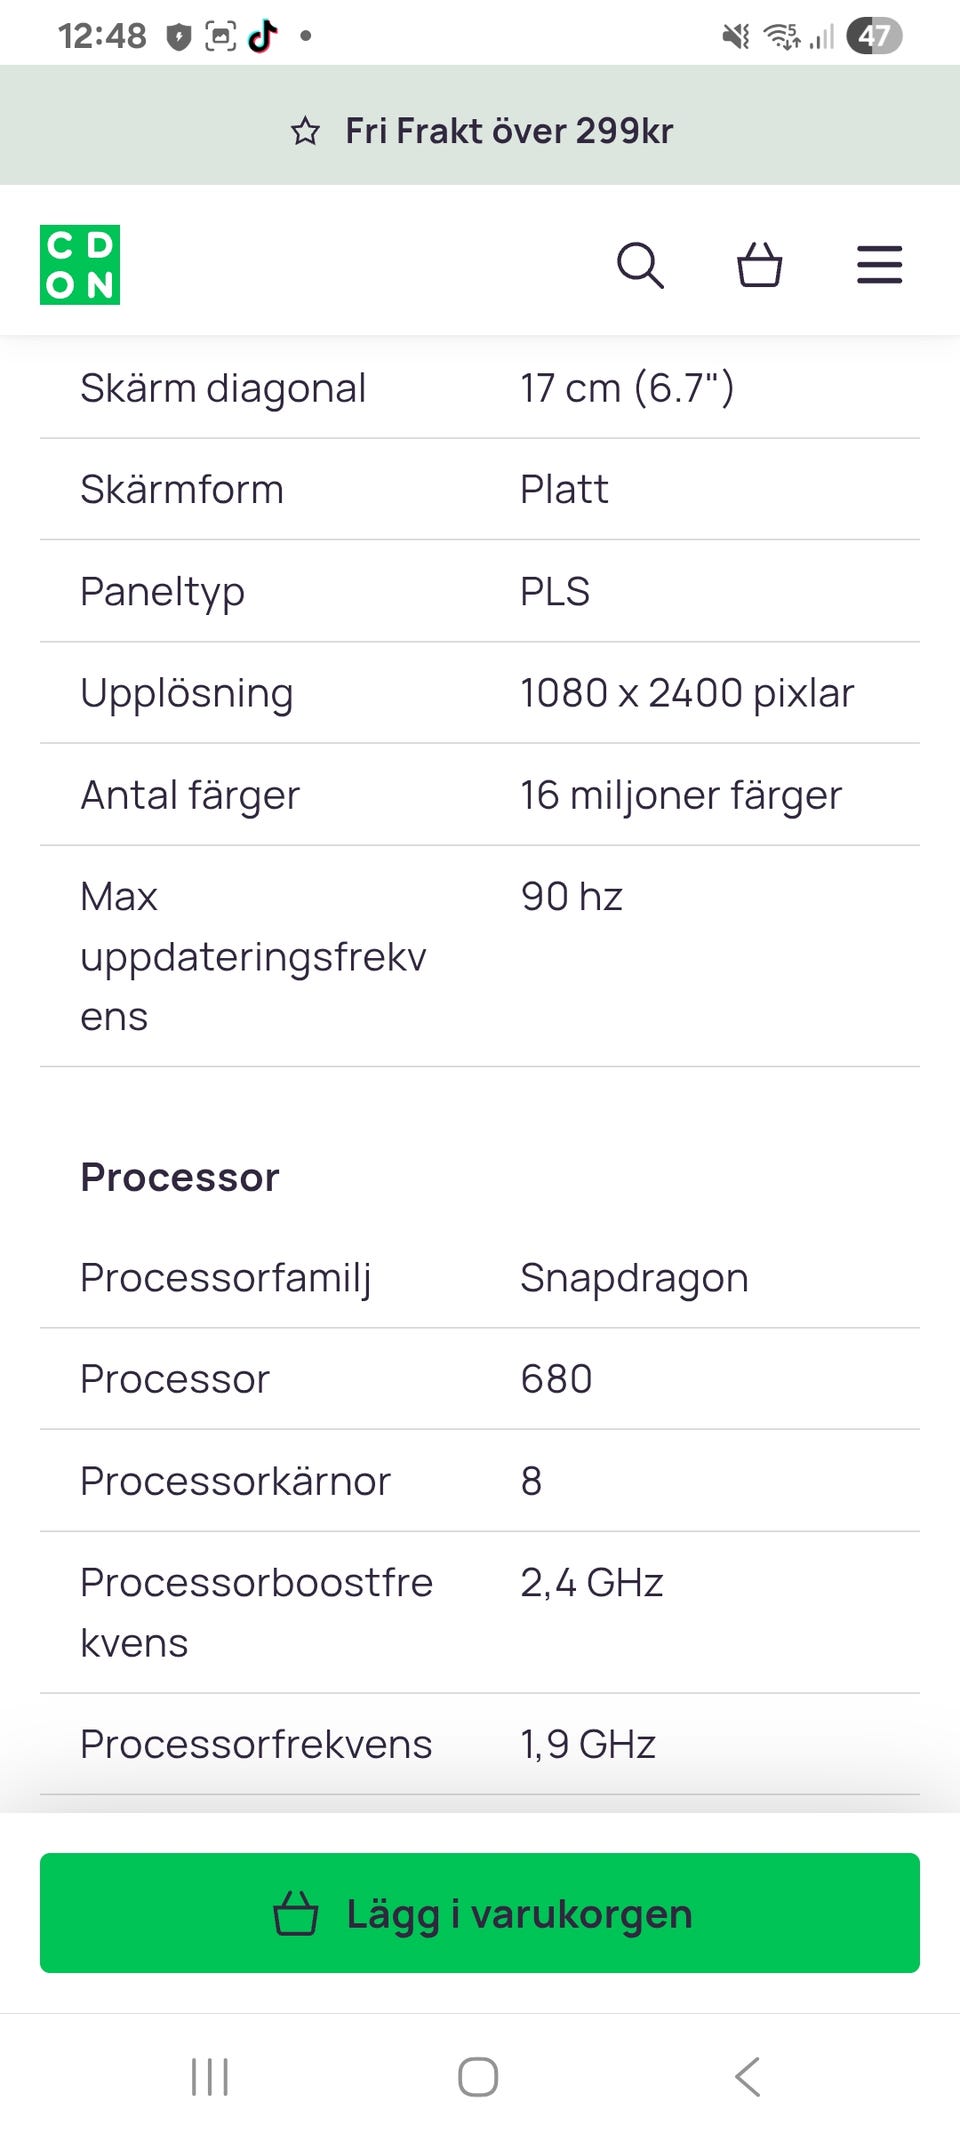The height and width of the screenshot is (2133, 960).
Task: Tap the star icon in the shipping banner
Action: [x=305, y=131]
